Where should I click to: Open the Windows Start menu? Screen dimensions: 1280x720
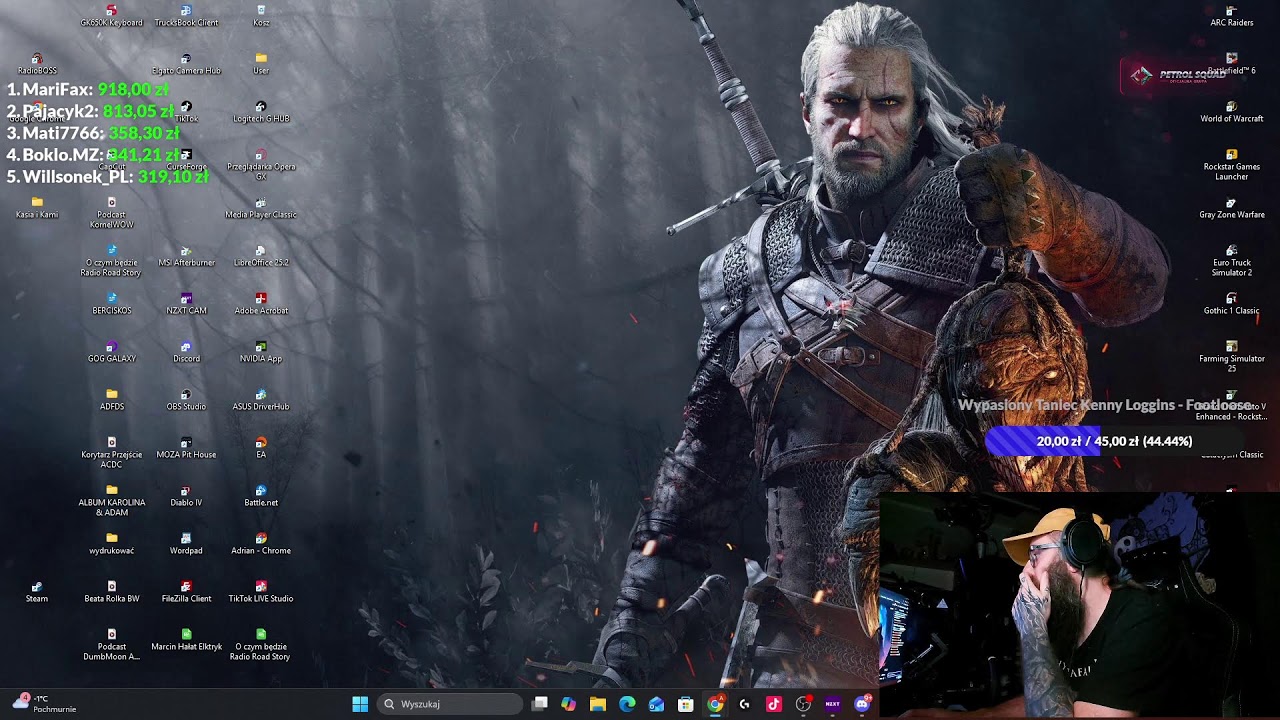tap(360, 704)
